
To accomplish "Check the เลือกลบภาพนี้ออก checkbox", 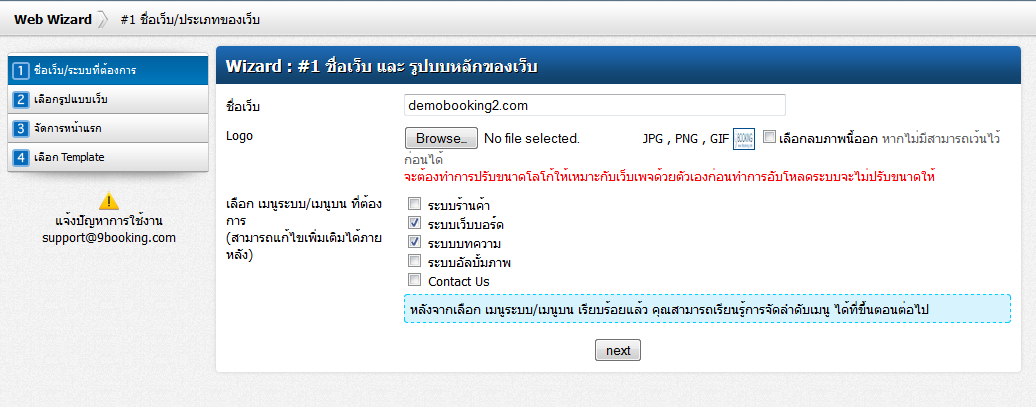I will point(768,137).
